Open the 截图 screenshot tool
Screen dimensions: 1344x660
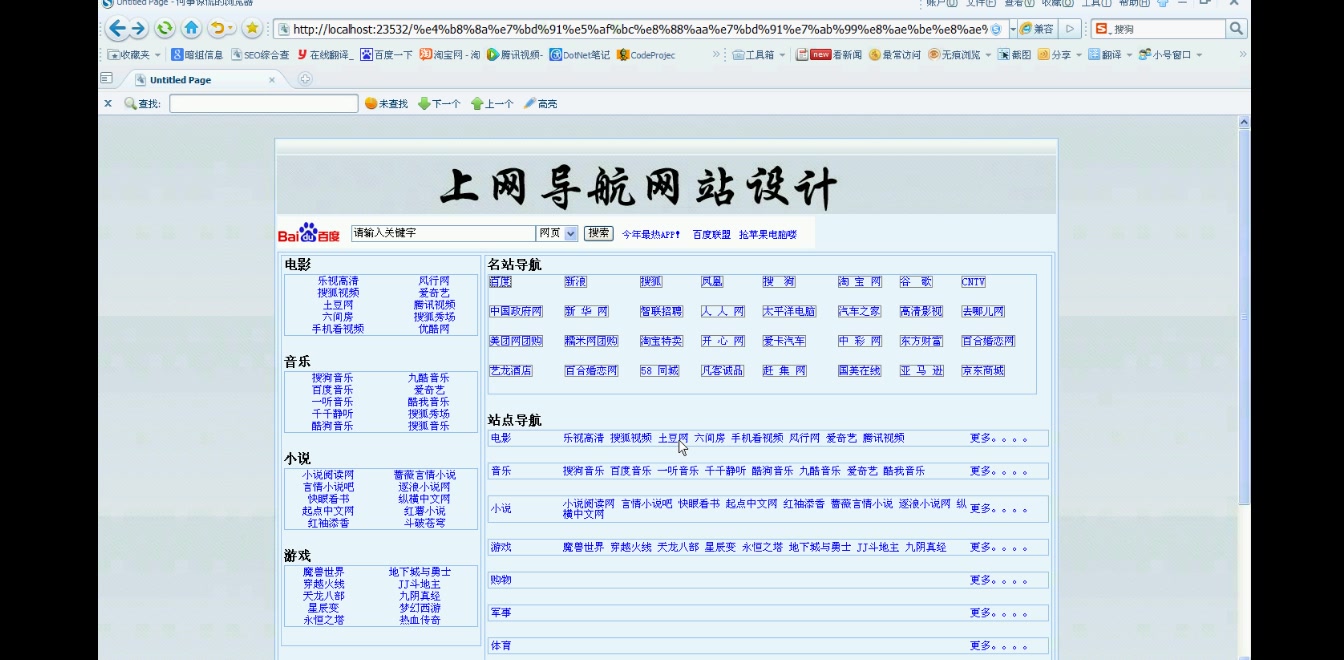pos(1014,55)
